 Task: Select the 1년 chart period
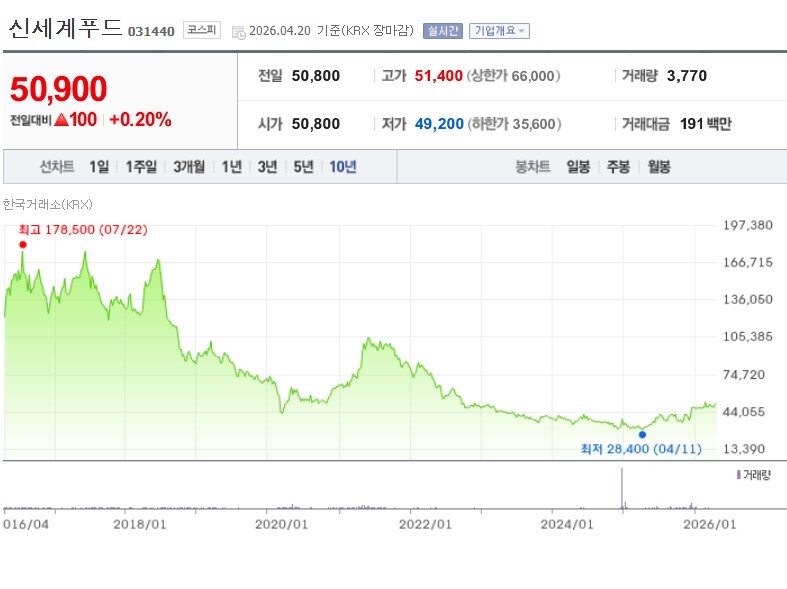232,167
